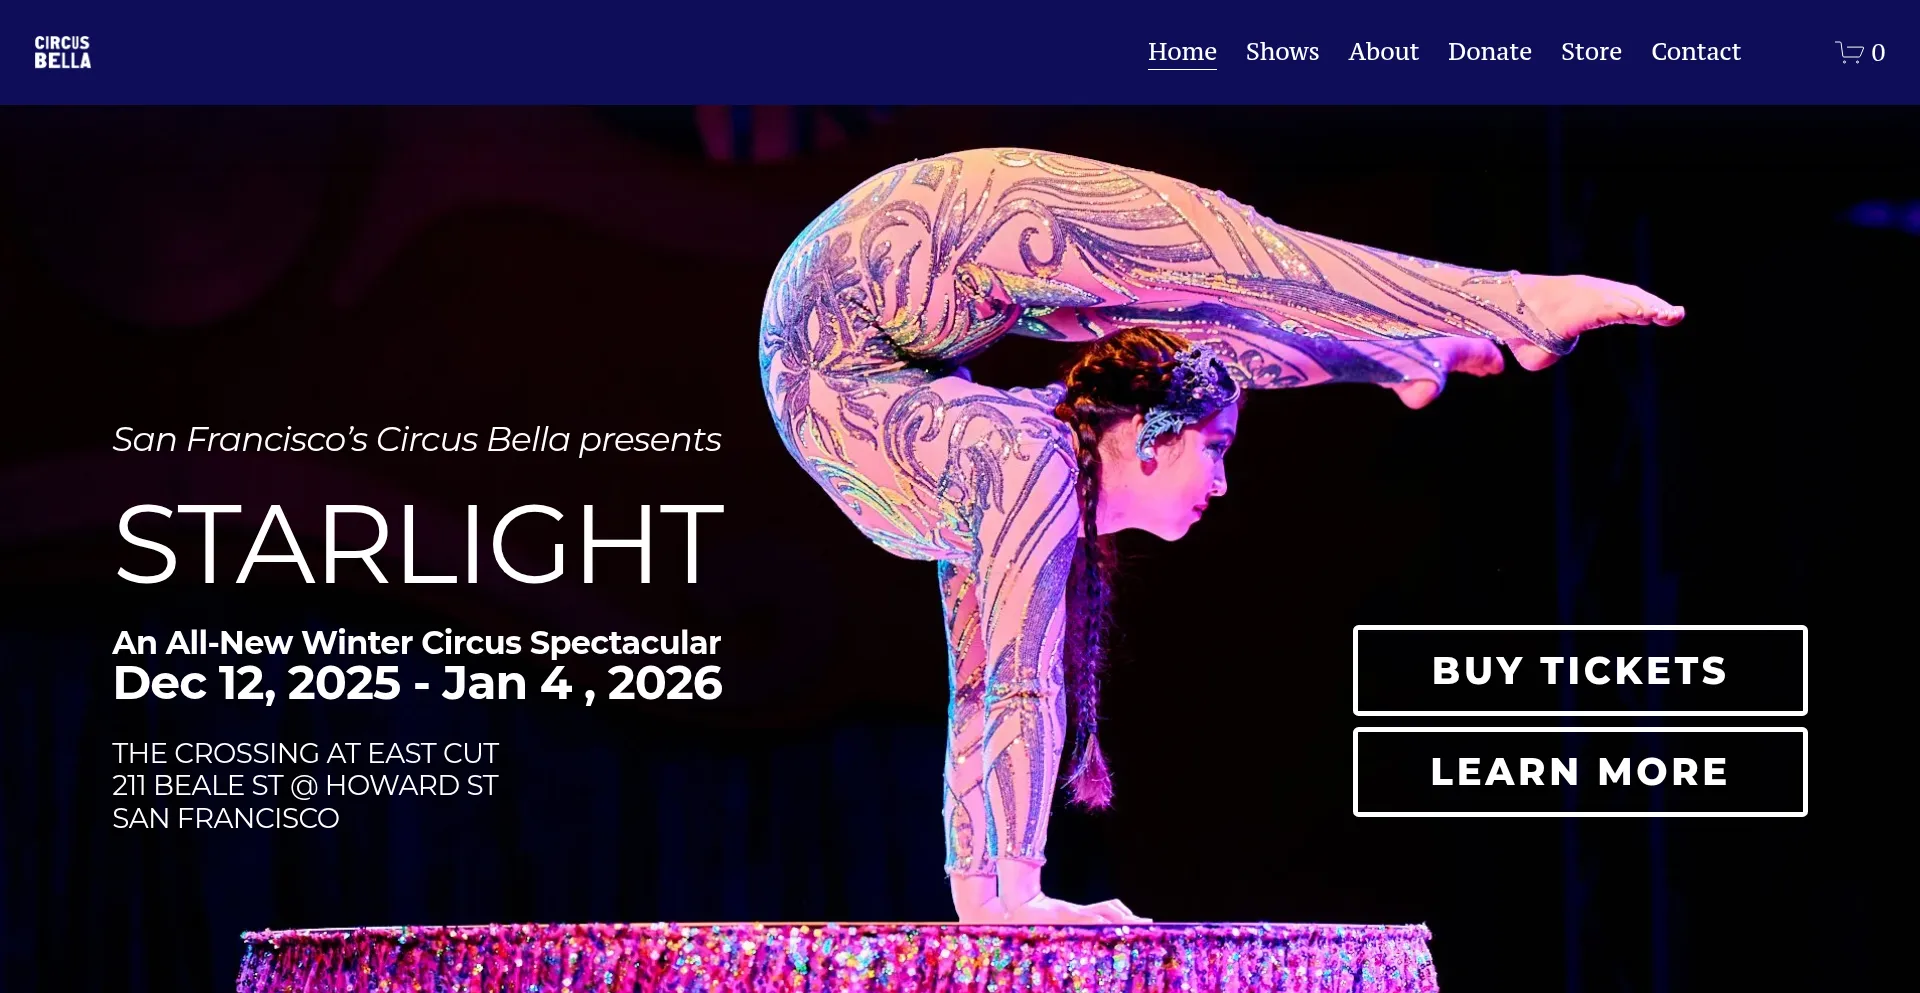The image size is (1920, 993).
Task: Select the show dates text
Action: pos(417,684)
